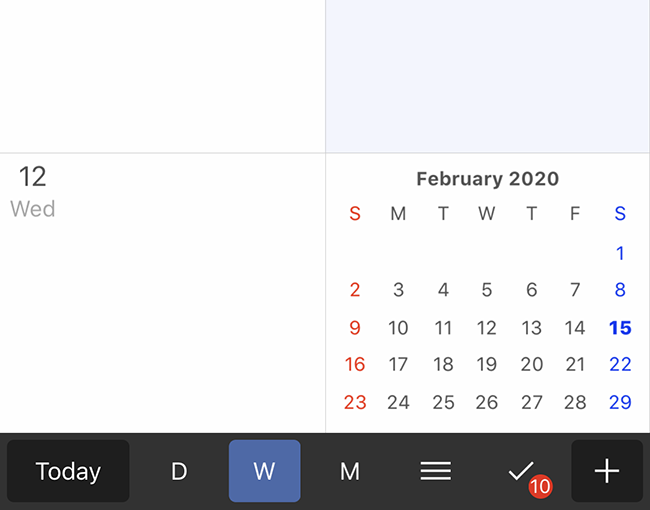The image size is (650, 510).
Task: Choose February 29 in the mini calendar
Action: click(620, 403)
